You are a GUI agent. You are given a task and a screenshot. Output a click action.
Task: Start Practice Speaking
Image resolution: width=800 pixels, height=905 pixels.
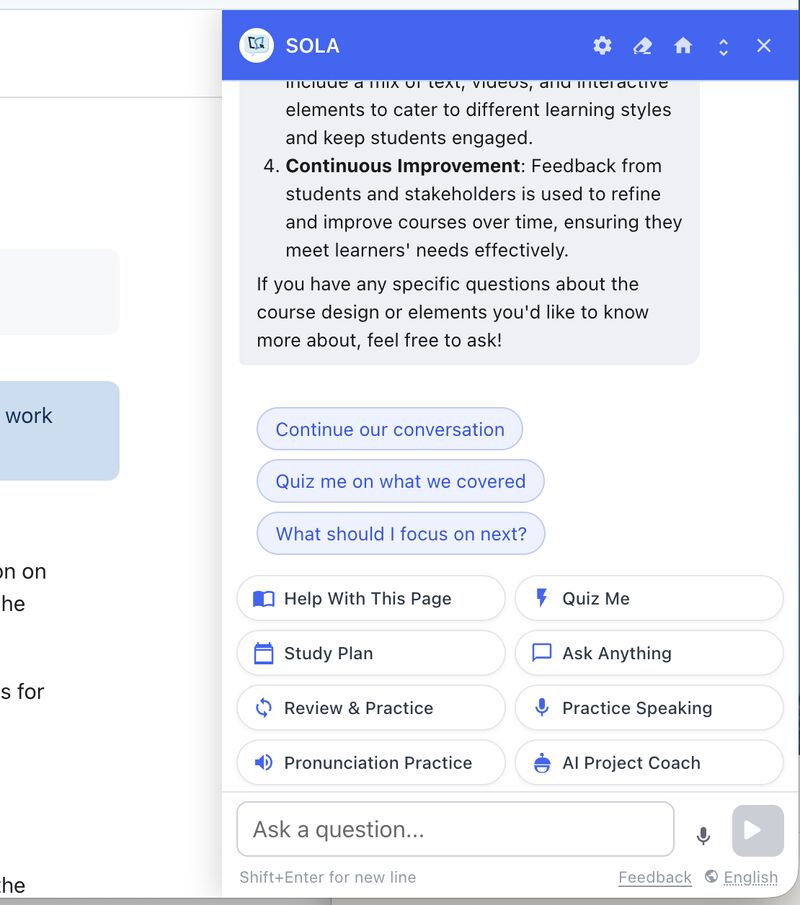(648, 708)
